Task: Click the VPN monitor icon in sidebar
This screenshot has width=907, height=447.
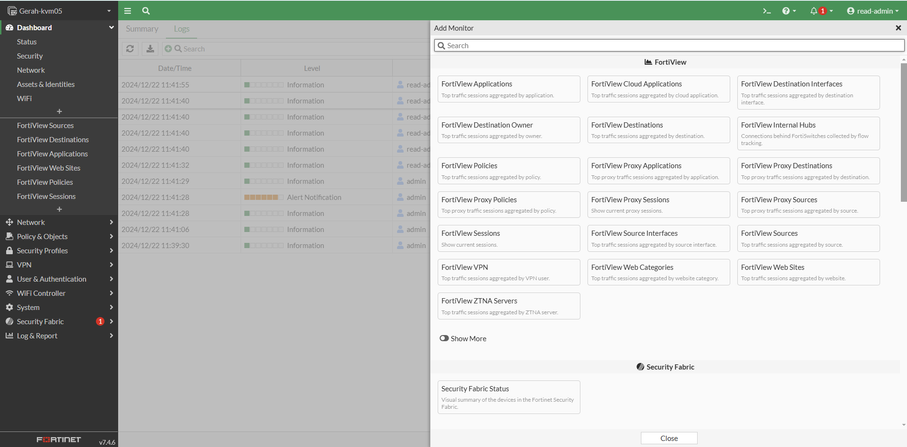Action: pos(9,265)
